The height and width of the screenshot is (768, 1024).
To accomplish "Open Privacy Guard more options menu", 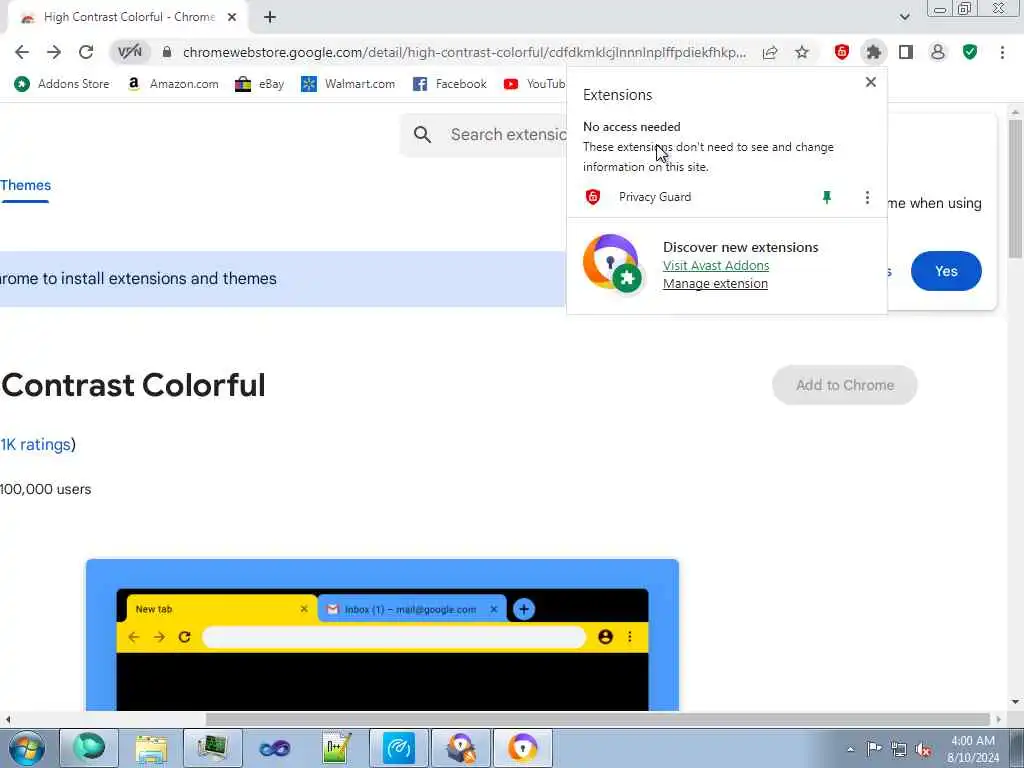I will [x=867, y=197].
